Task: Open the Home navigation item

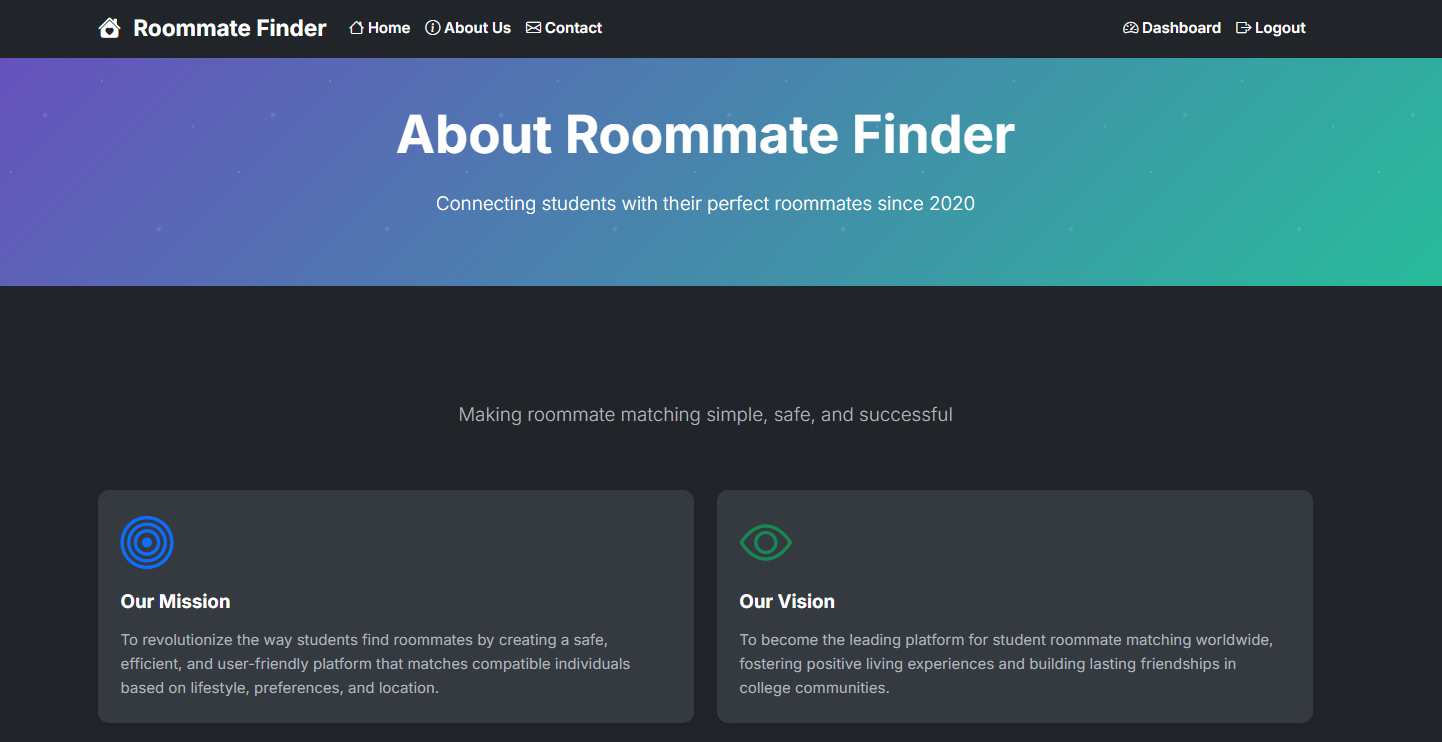Action: click(385, 27)
